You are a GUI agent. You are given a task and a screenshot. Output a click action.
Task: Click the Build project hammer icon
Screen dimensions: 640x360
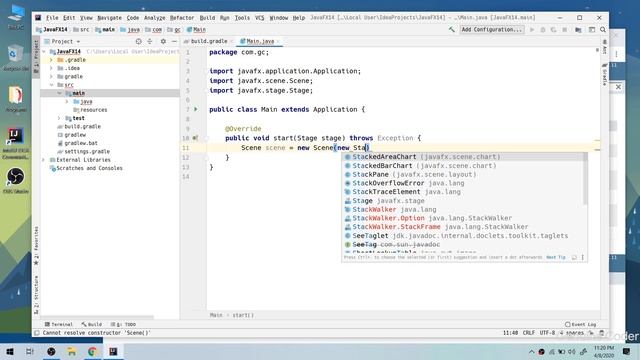[451, 29]
